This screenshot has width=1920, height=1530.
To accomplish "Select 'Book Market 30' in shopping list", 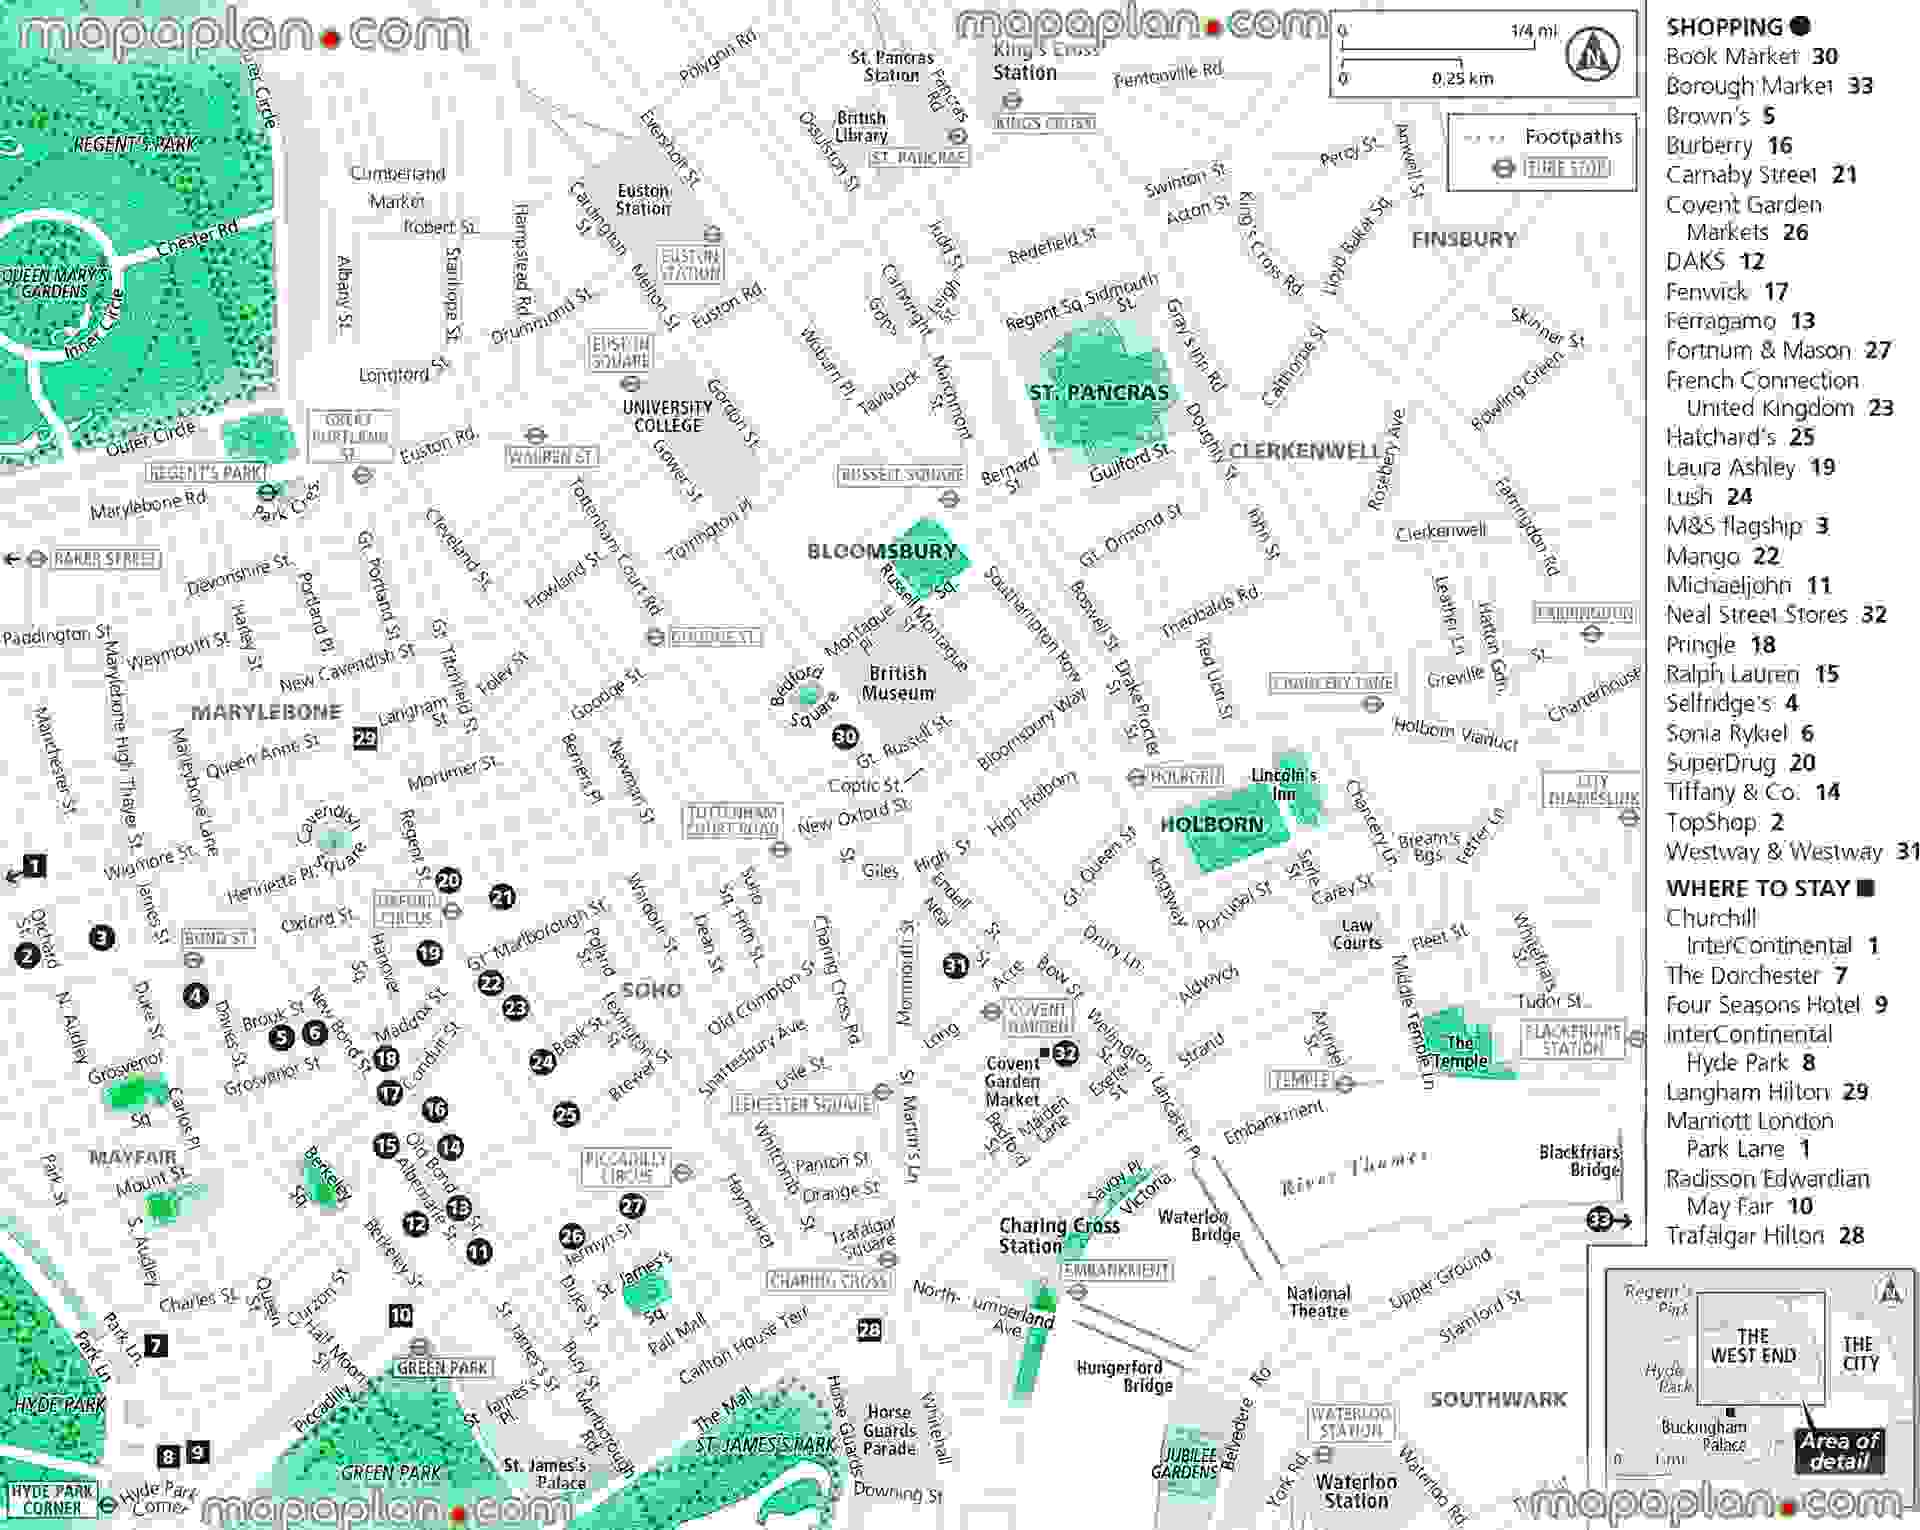I will (x=1751, y=56).
